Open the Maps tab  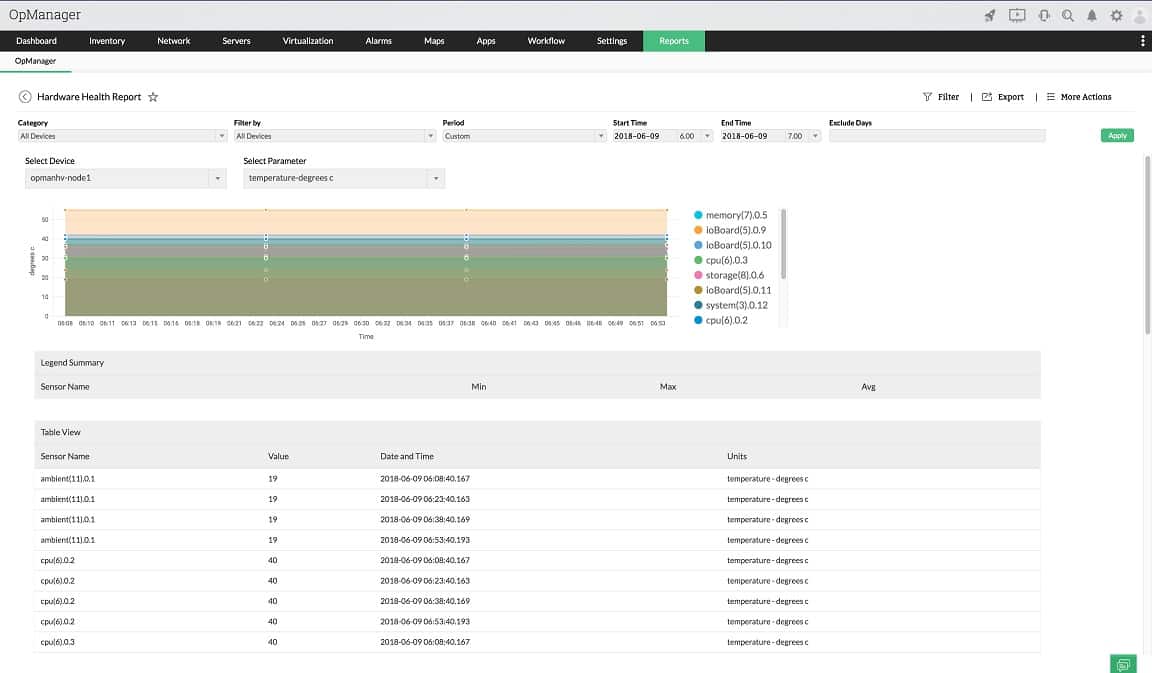coord(434,41)
